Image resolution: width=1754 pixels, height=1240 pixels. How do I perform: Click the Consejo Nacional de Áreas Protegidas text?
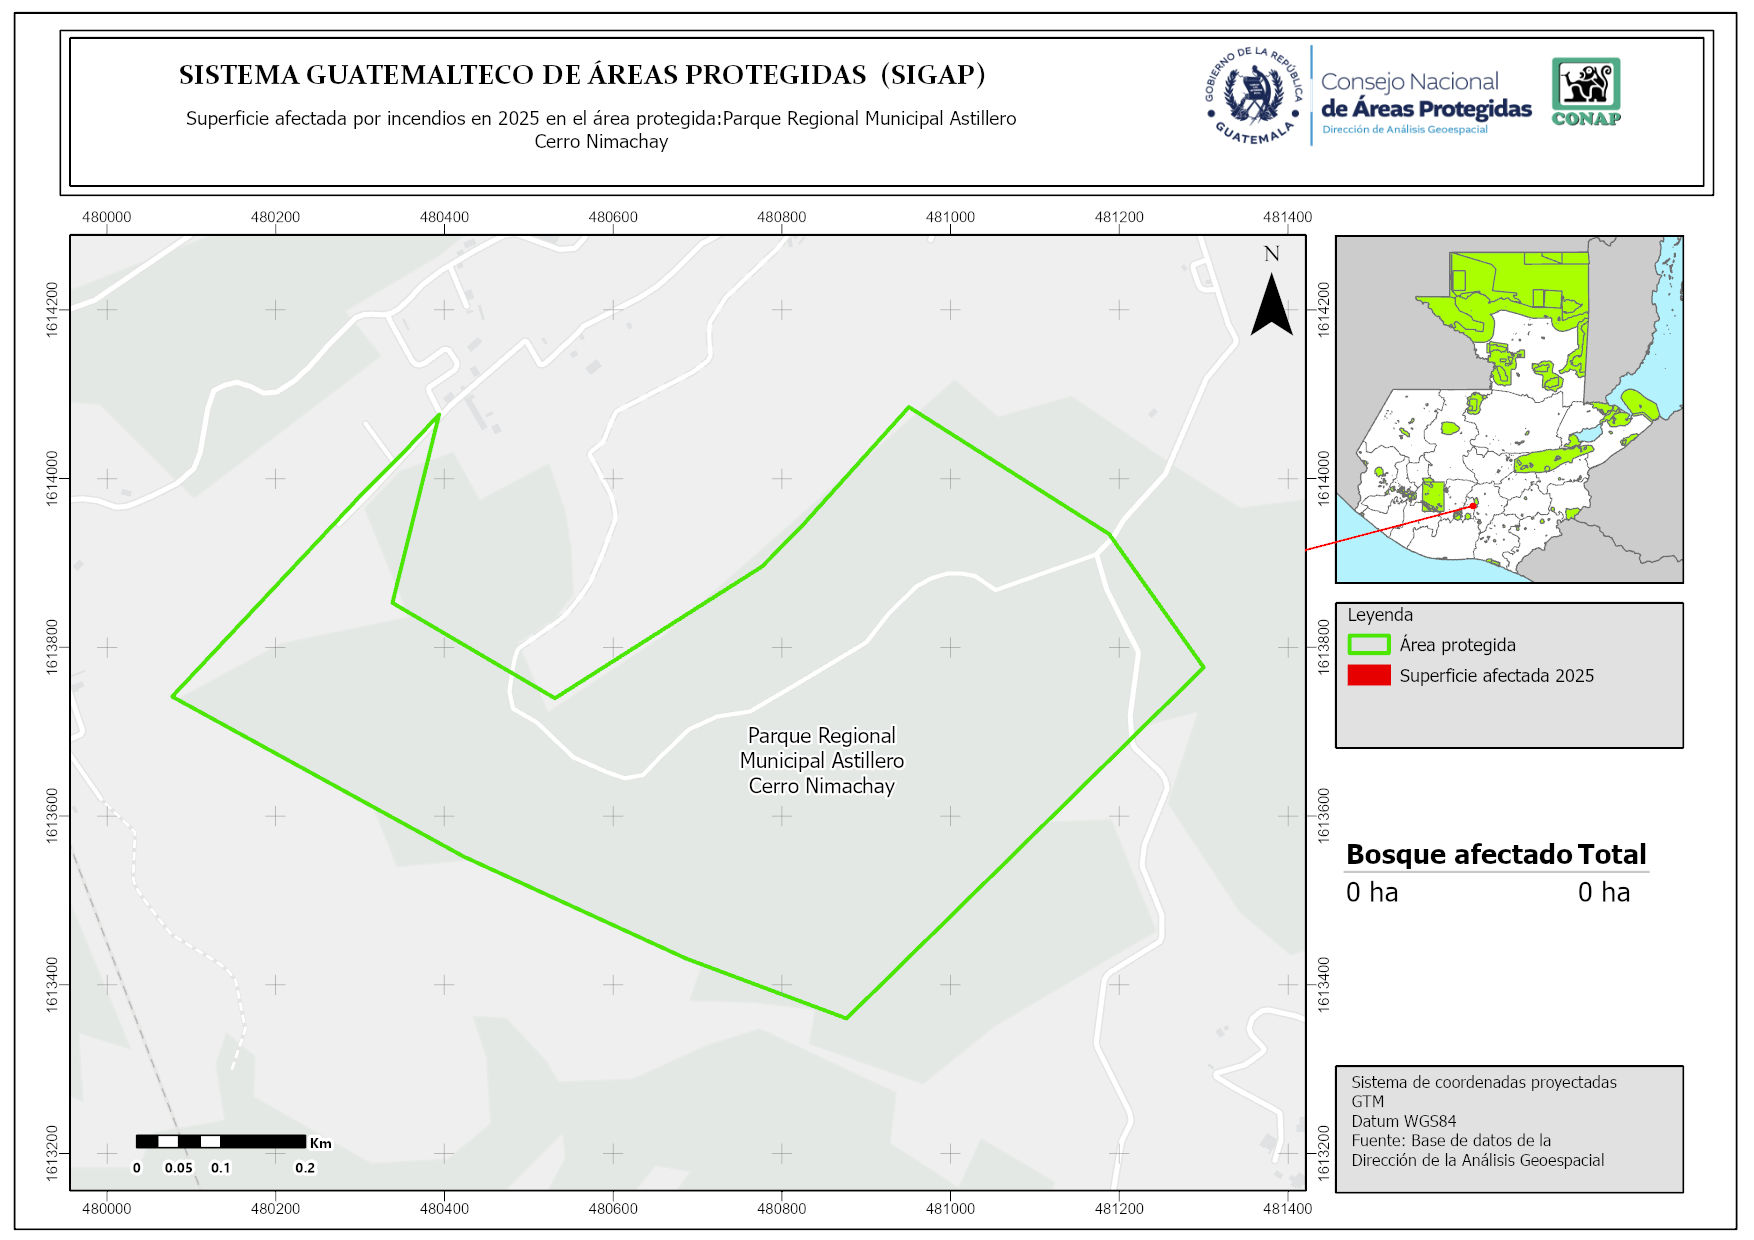(1425, 96)
